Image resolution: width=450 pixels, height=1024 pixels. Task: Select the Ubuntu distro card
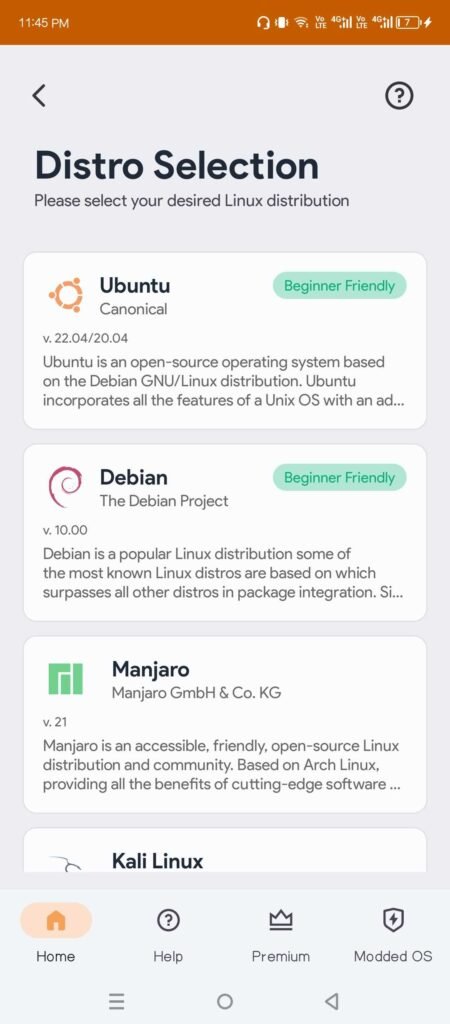tap(225, 340)
